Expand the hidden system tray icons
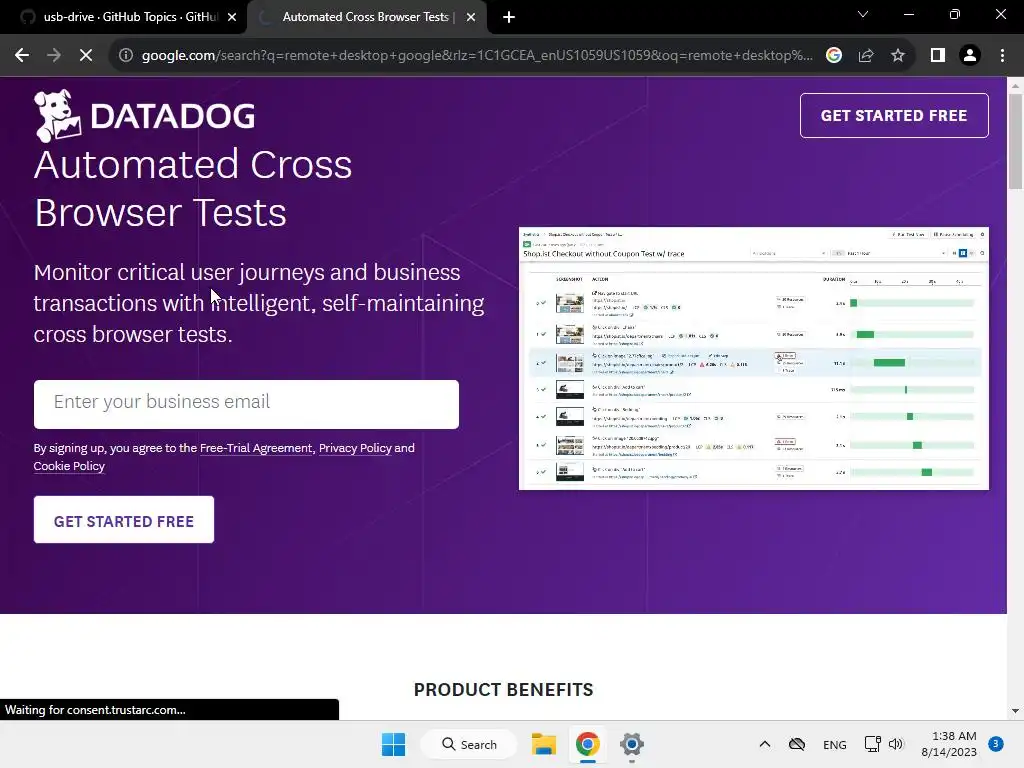Screen dimensions: 1024x768 point(765,744)
